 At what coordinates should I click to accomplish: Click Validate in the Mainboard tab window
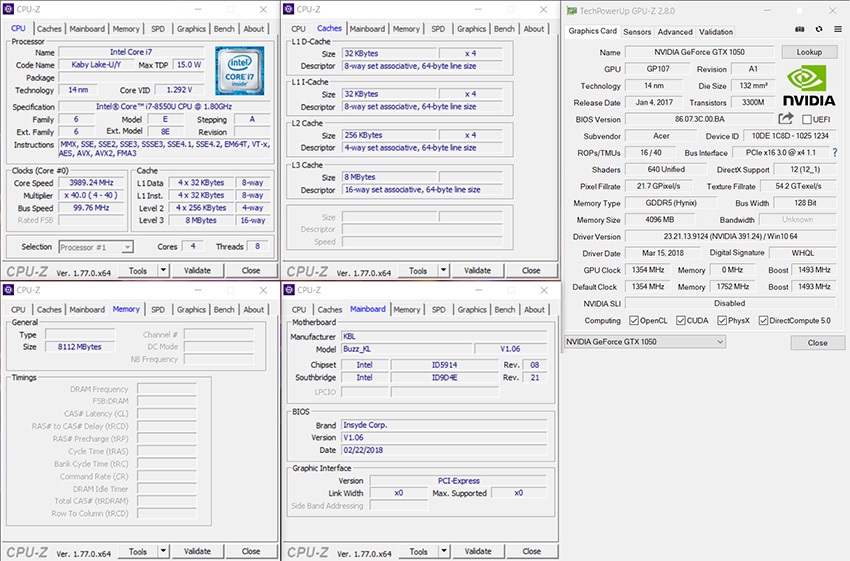[x=478, y=551]
